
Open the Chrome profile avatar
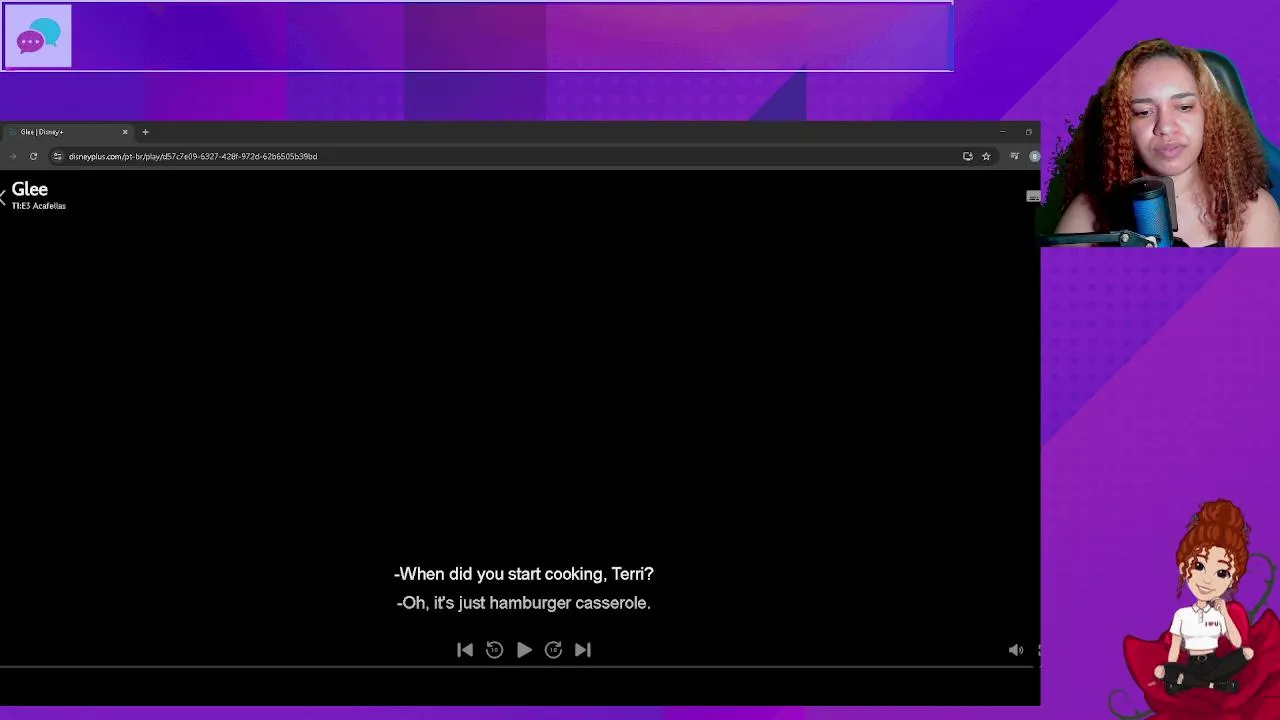pyautogui.click(x=1034, y=156)
